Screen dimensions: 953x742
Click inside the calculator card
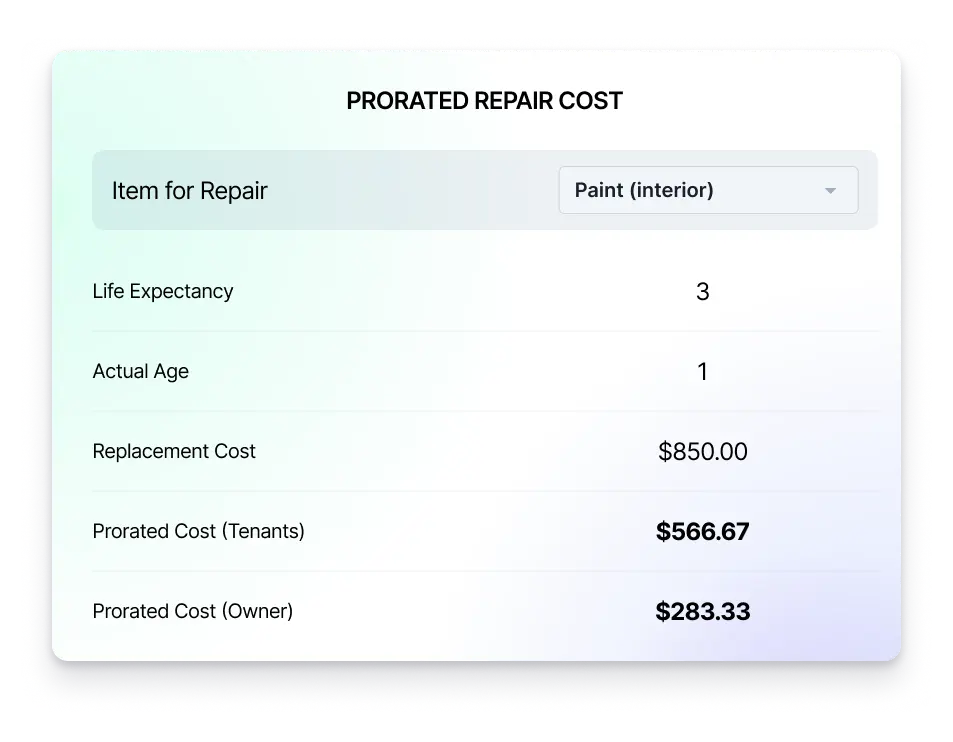click(484, 400)
